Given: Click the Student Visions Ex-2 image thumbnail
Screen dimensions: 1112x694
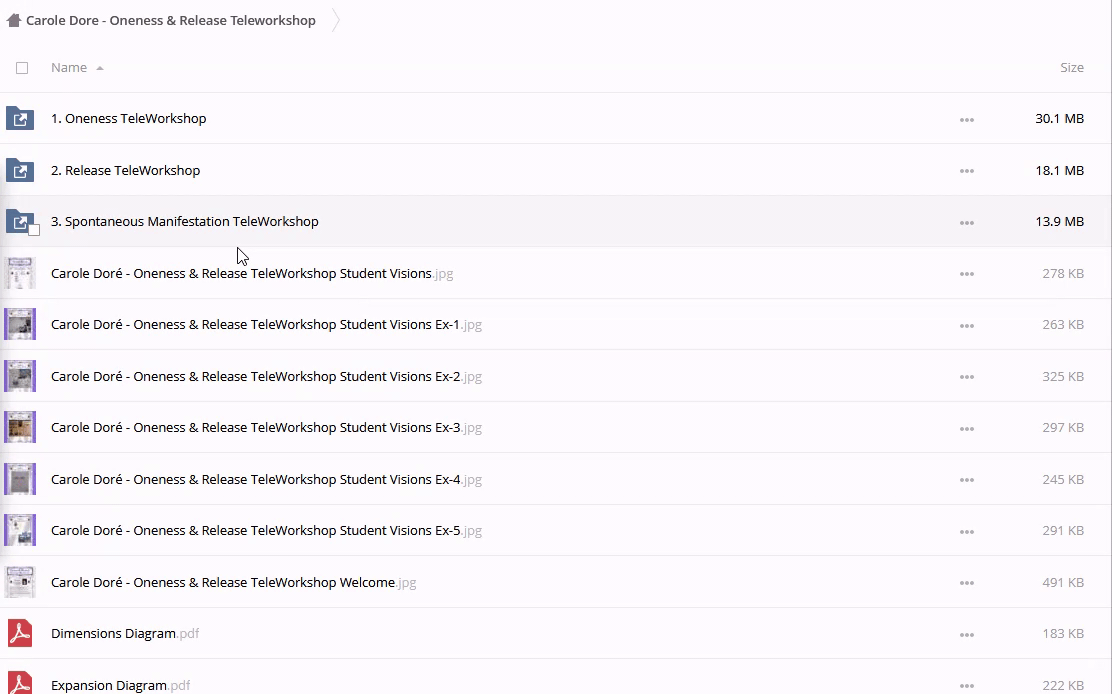Looking at the screenshot, I should pyautogui.click(x=20, y=376).
